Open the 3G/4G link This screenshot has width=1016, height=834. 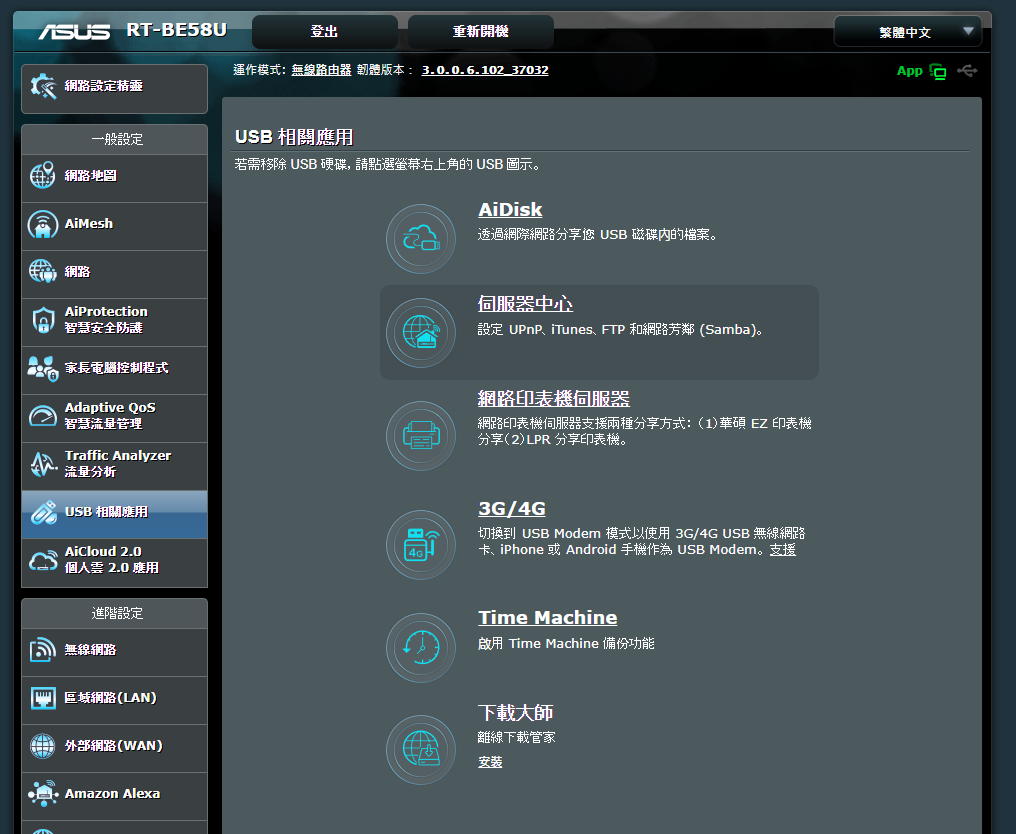click(512, 509)
